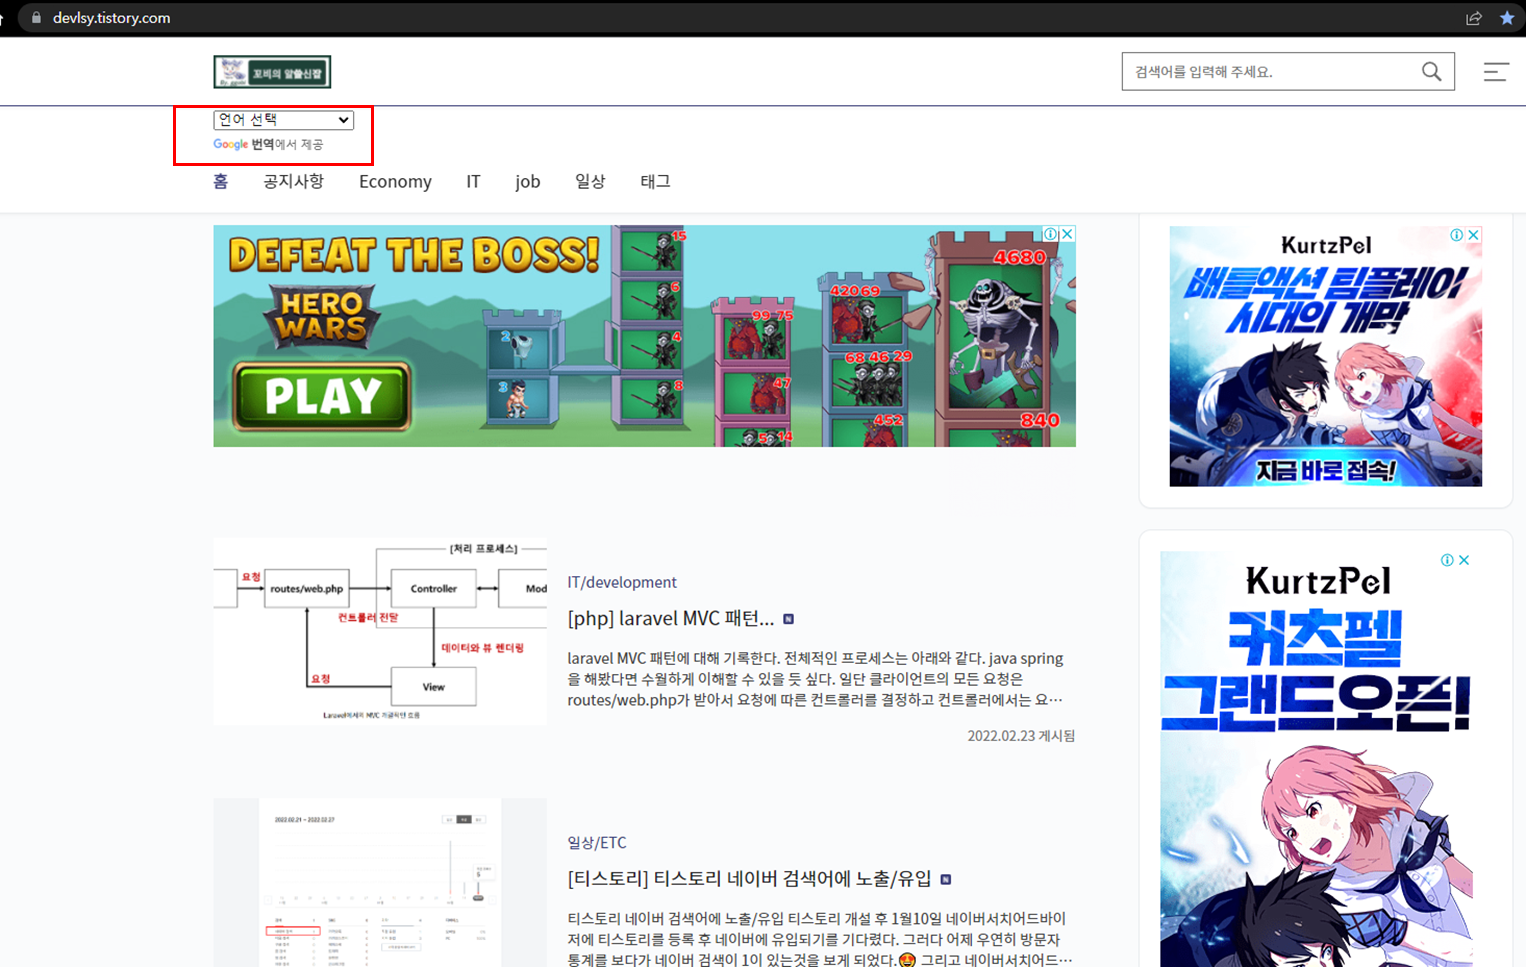Click the 2022.02.23 게시됨 date text
Image resolution: width=1526 pixels, height=967 pixels.
point(1021,735)
